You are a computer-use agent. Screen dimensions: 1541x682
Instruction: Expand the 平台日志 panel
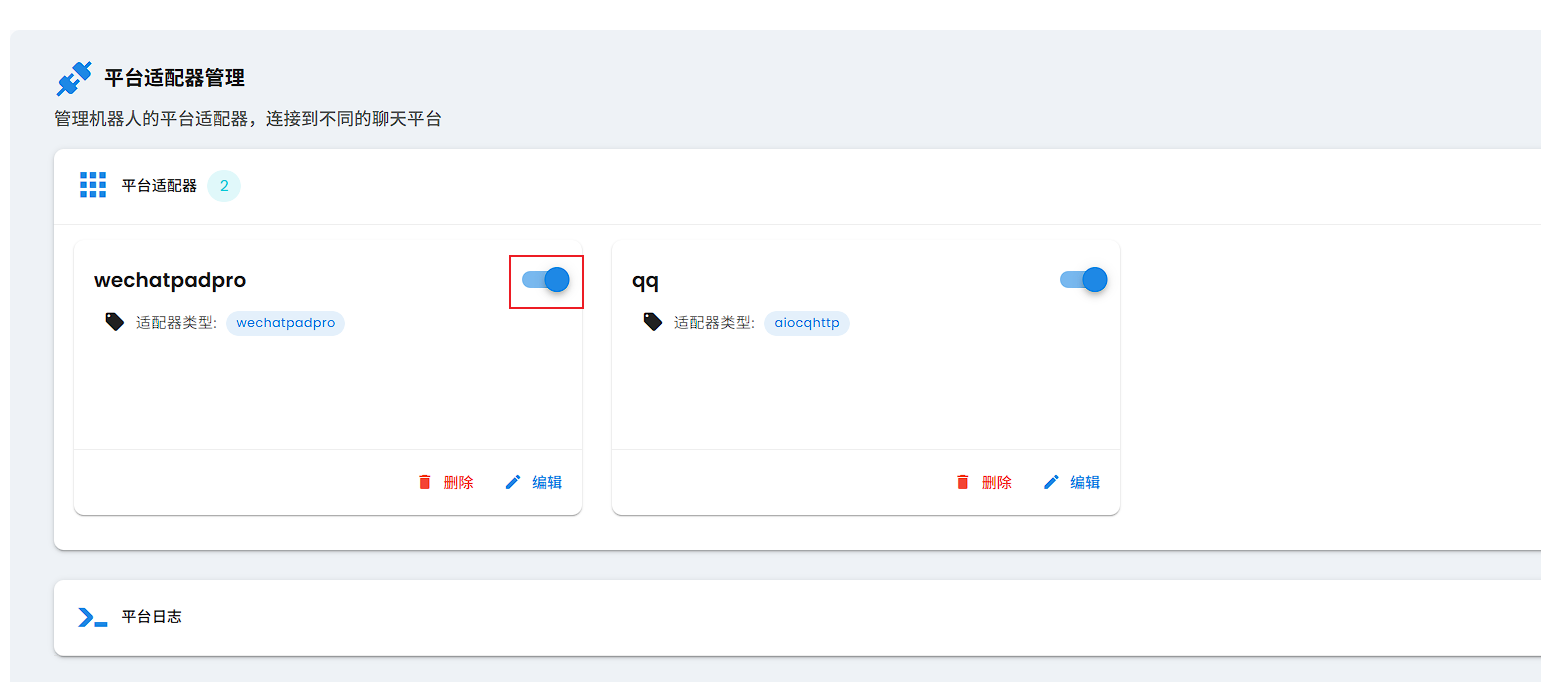(x=797, y=617)
